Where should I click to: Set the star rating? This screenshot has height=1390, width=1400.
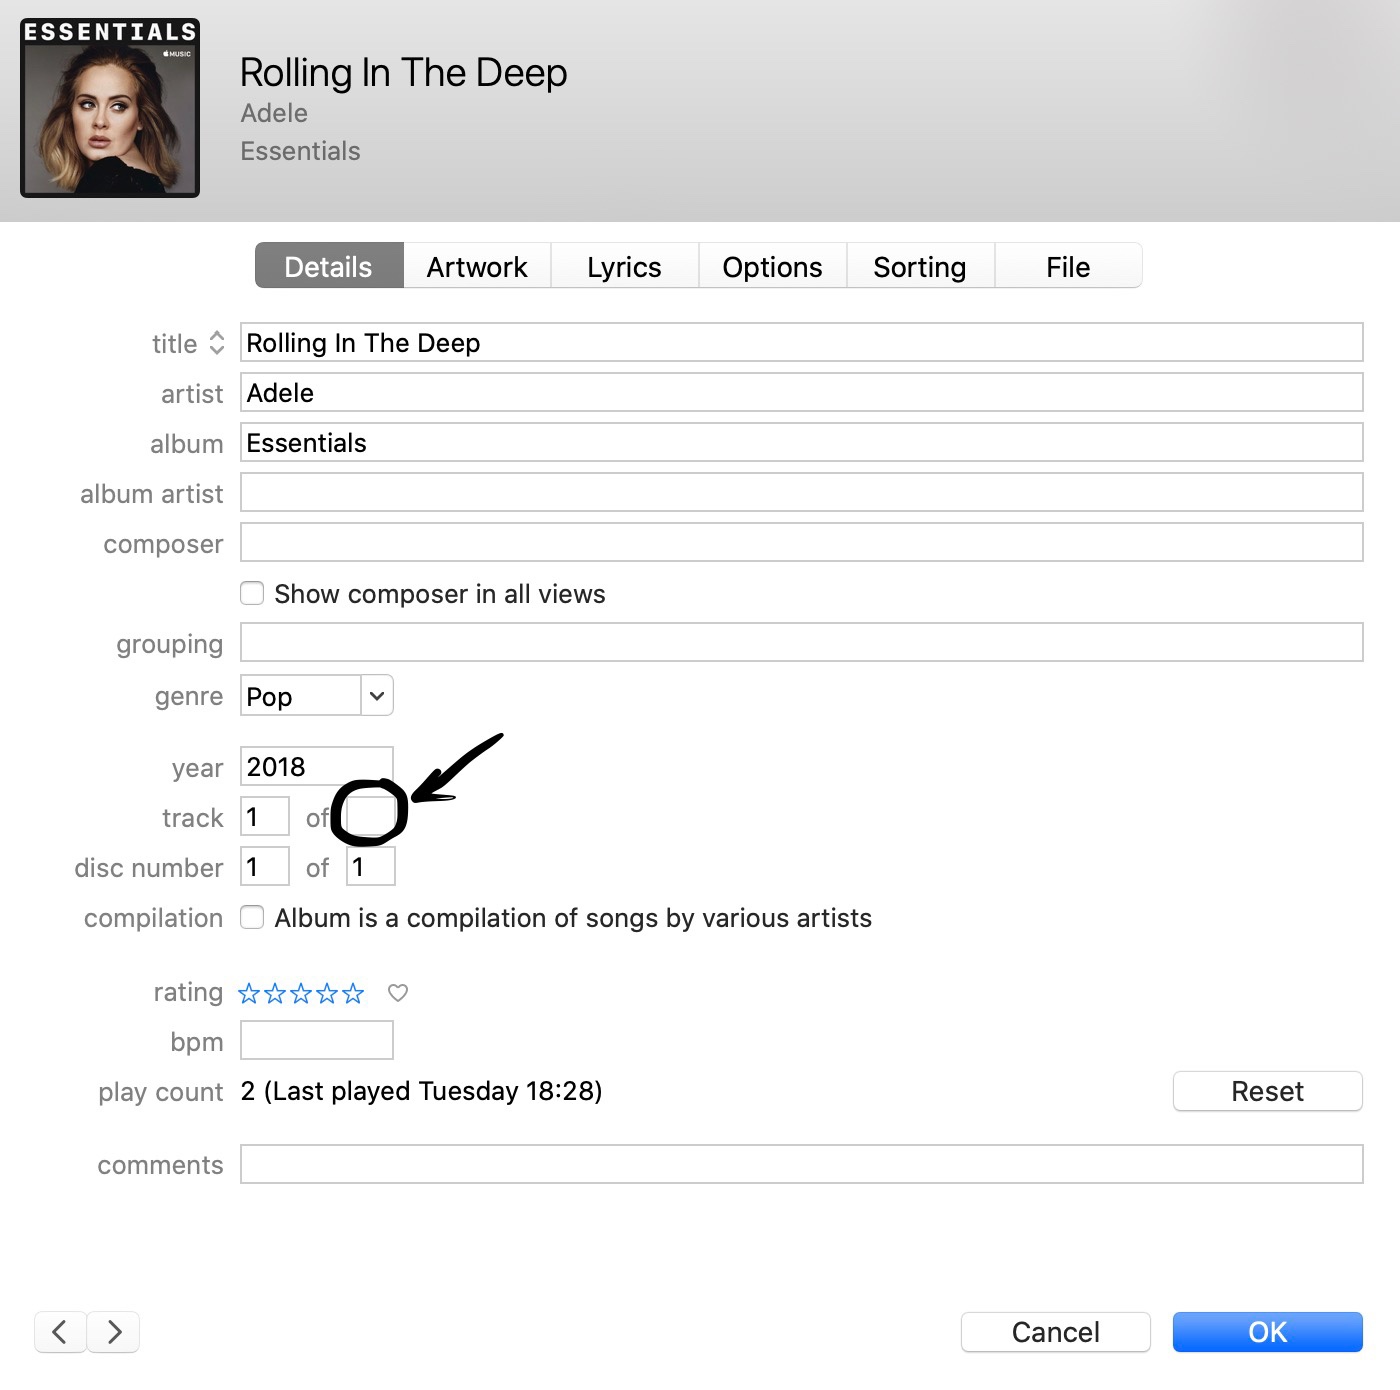(301, 993)
